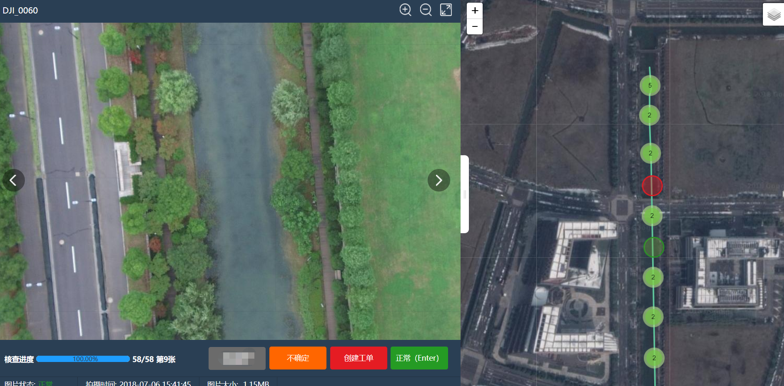Click the map zoom in plus

point(474,10)
